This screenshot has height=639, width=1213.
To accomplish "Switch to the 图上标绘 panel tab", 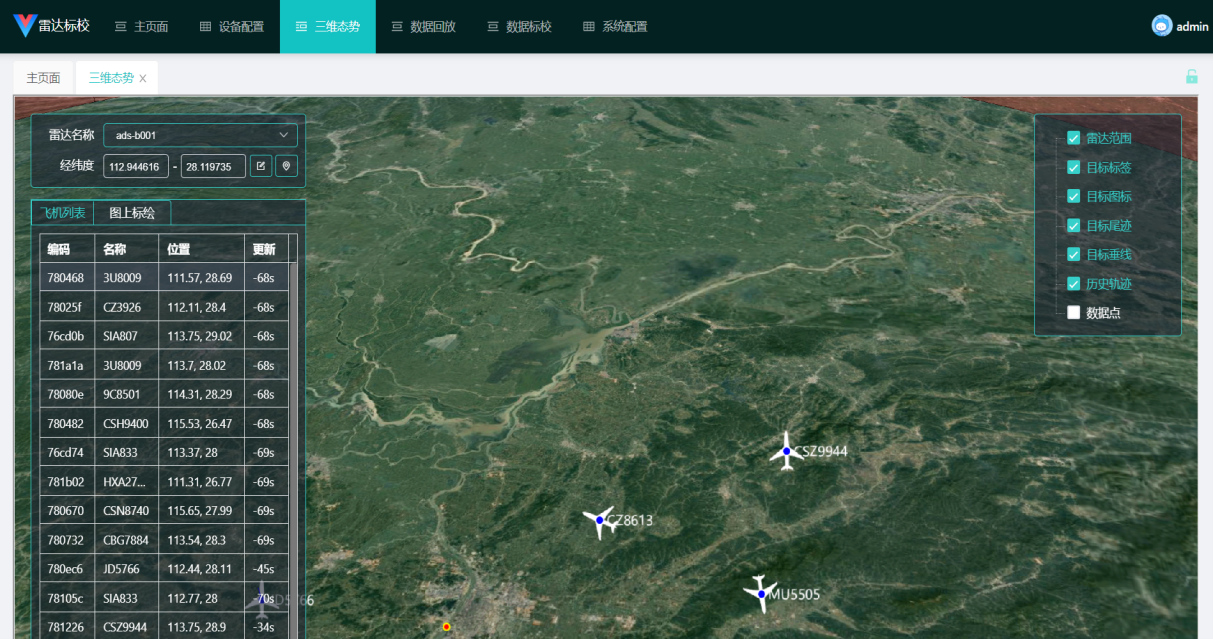I will [x=132, y=212].
